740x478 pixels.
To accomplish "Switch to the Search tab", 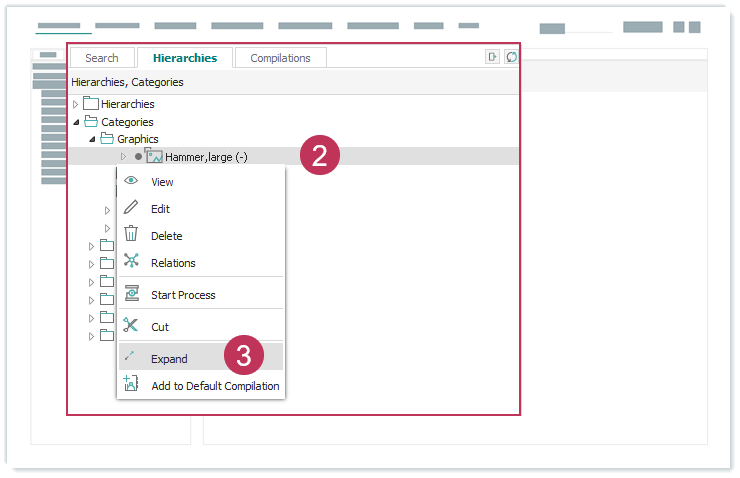I will pos(102,58).
